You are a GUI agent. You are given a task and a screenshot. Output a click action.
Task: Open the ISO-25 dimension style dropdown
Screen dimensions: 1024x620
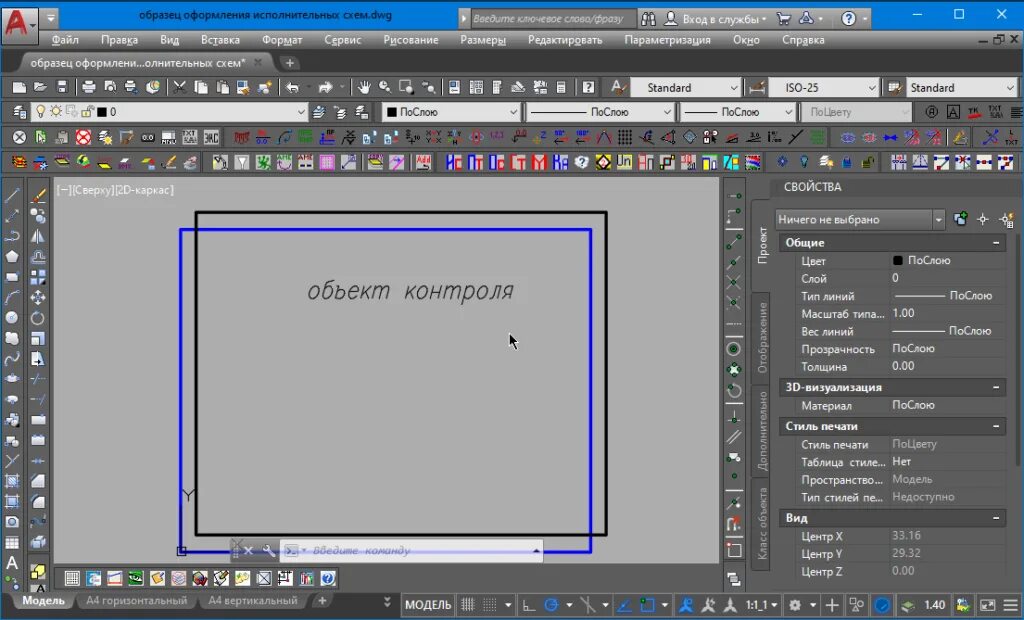tap(871, 88)
